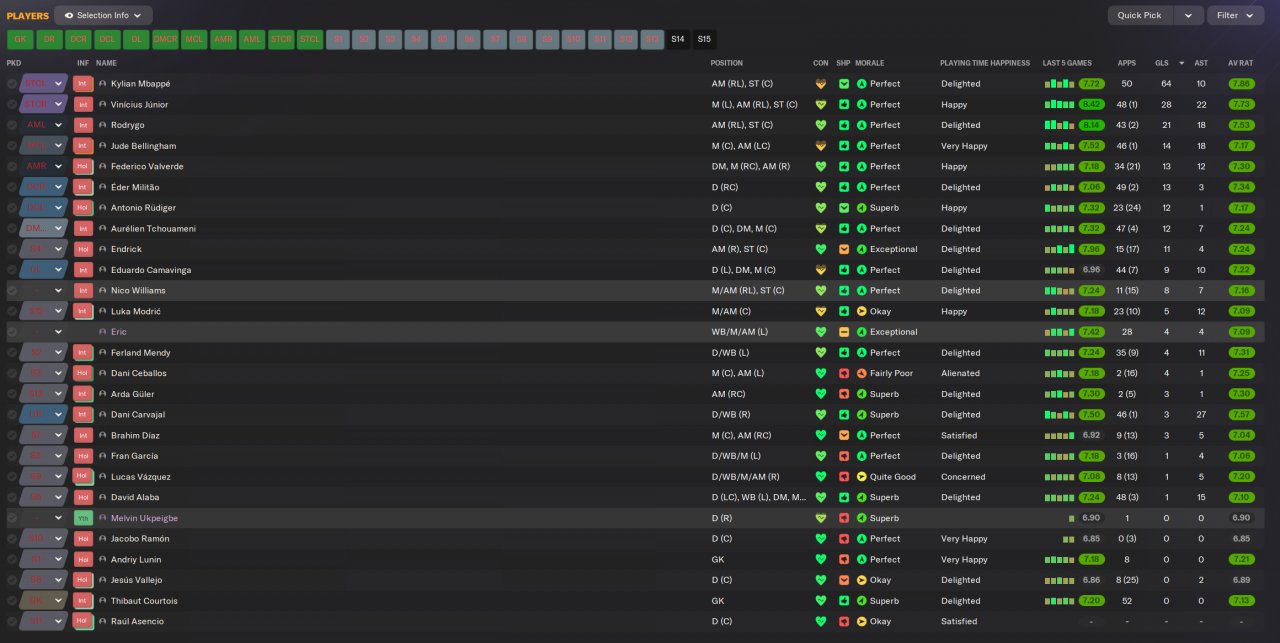The height and width of the screenshot is (643, 1280).
Task: Click Aurélien Tchouameni's condition heart icon
Action: click(821, 228)
